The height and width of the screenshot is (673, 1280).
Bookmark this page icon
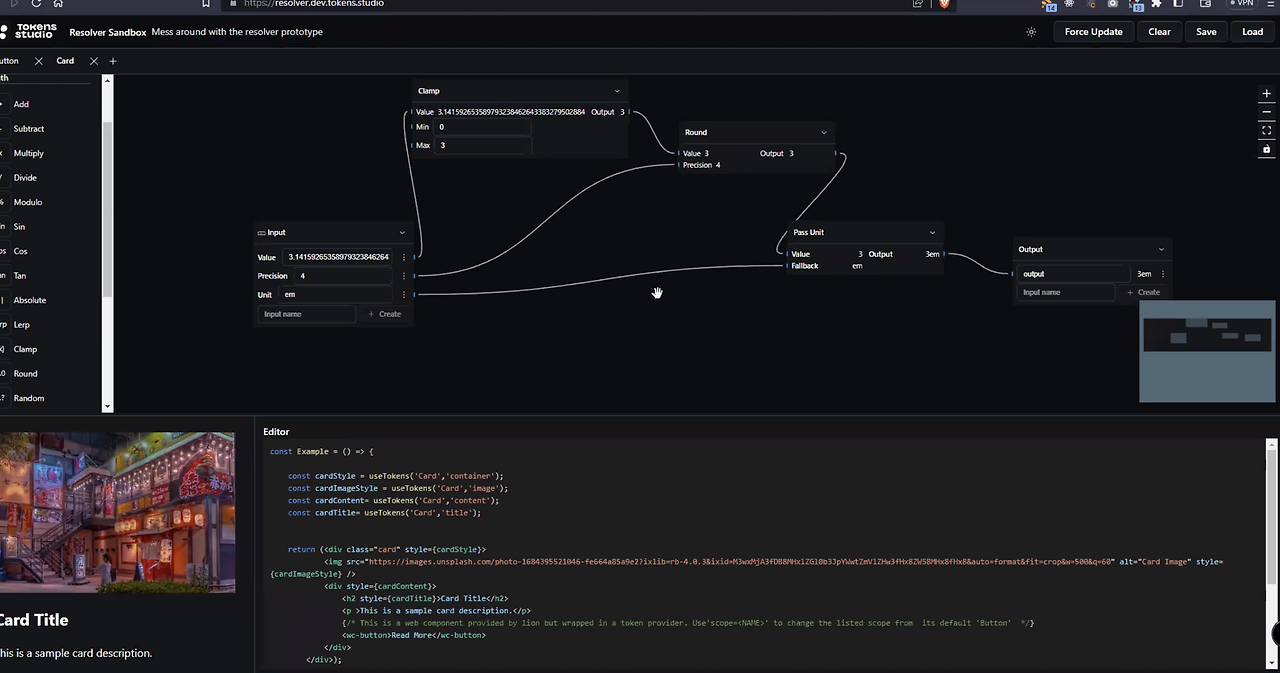click(206, 4)
